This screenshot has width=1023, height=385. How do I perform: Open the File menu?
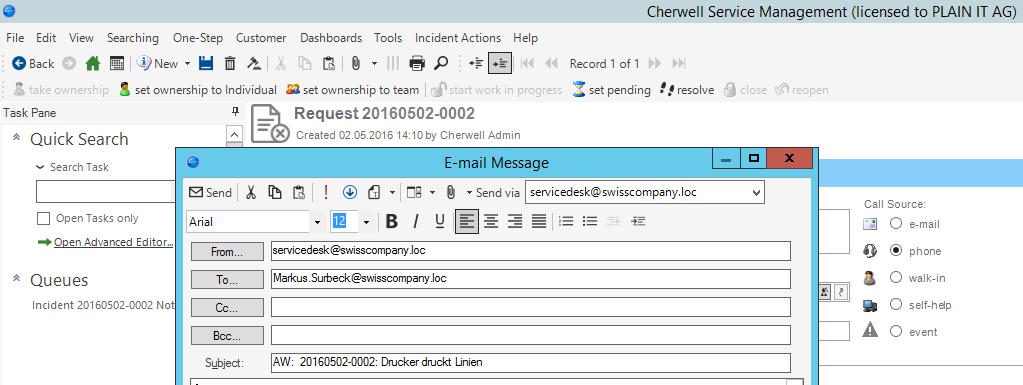pos(15,38)
